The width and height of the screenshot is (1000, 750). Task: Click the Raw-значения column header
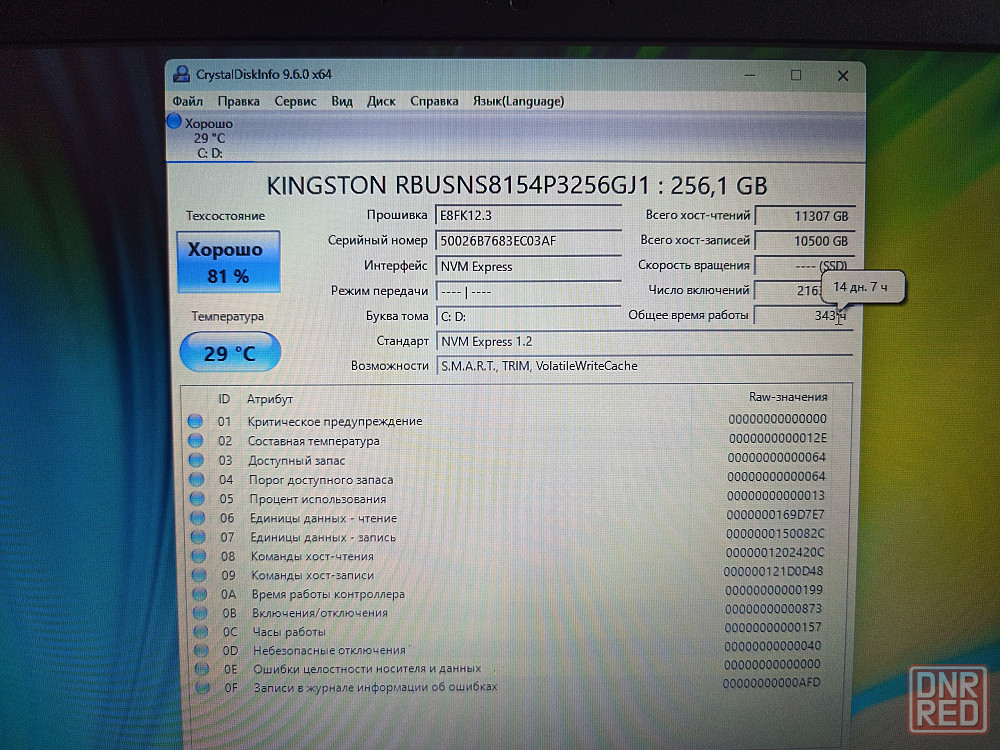(788, 397)
